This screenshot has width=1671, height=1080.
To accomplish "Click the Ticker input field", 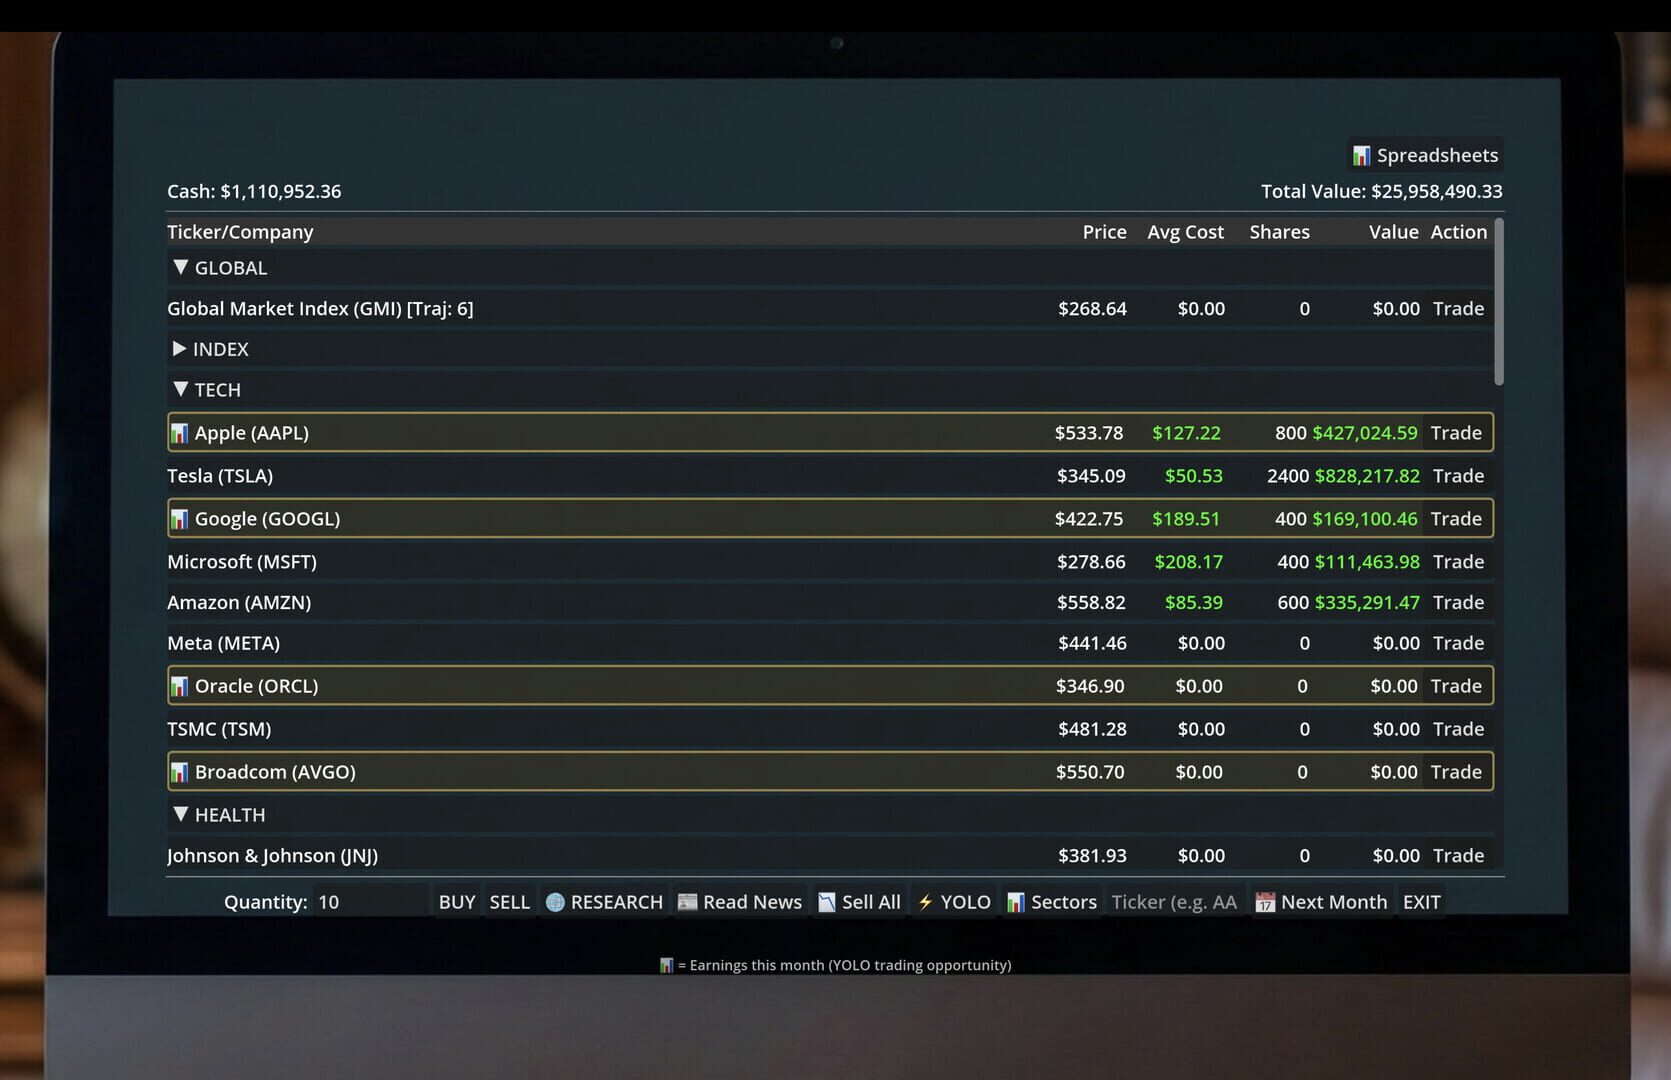I will [x=1175, y=901].
